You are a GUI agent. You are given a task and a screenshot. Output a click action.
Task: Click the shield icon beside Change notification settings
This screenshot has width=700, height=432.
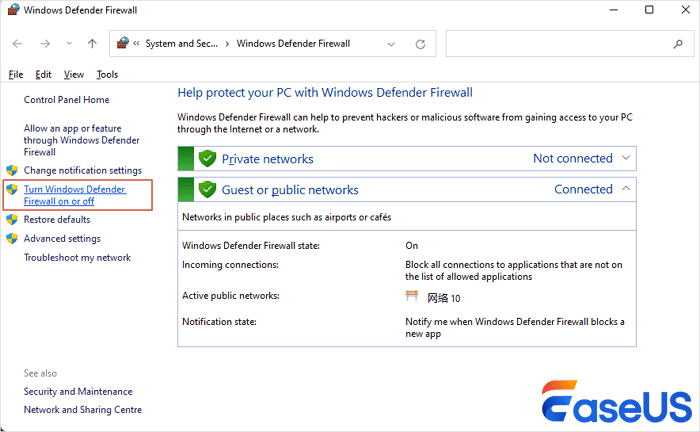pos(12,171)
